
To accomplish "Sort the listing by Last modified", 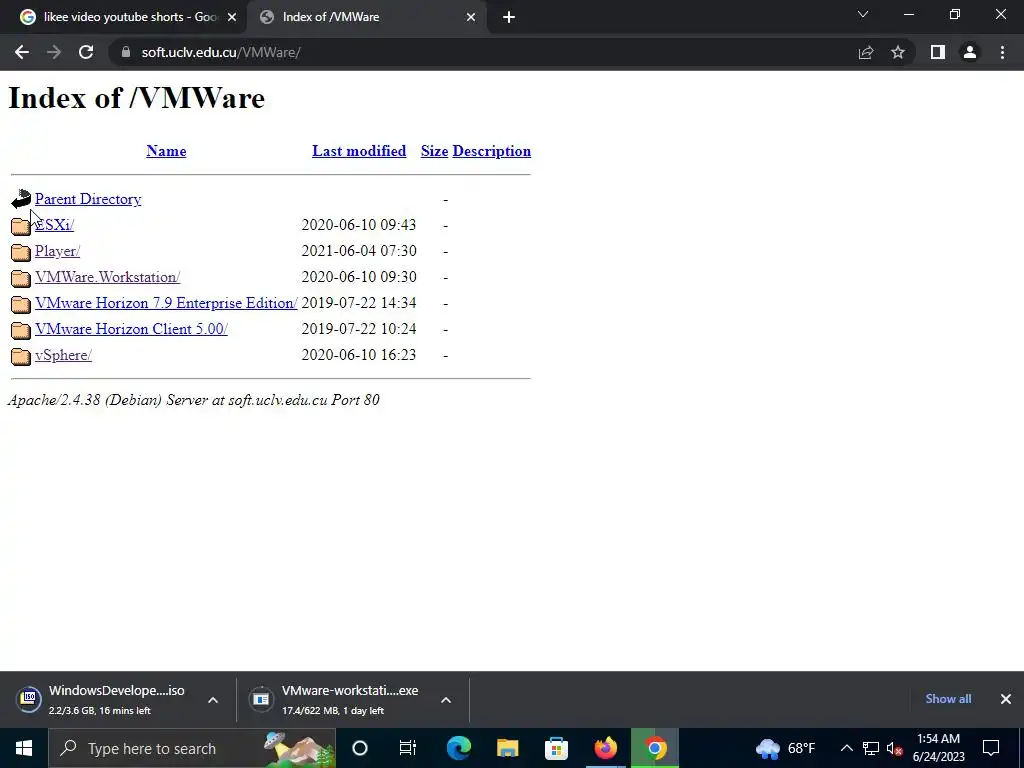I will click(359, 151).
